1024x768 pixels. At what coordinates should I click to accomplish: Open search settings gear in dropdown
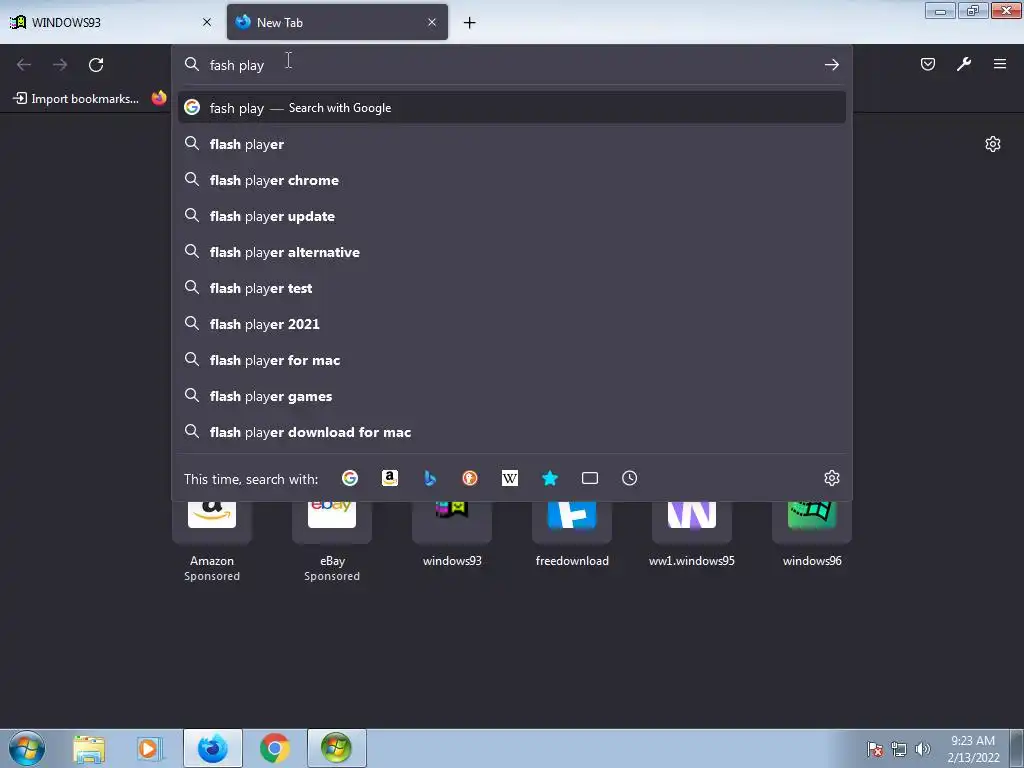point(831,479)
